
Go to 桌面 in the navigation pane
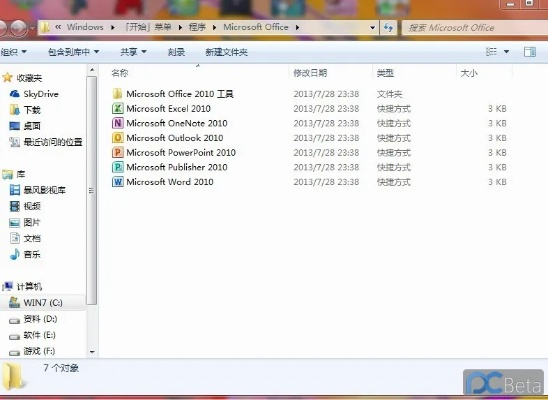[25, 126]
